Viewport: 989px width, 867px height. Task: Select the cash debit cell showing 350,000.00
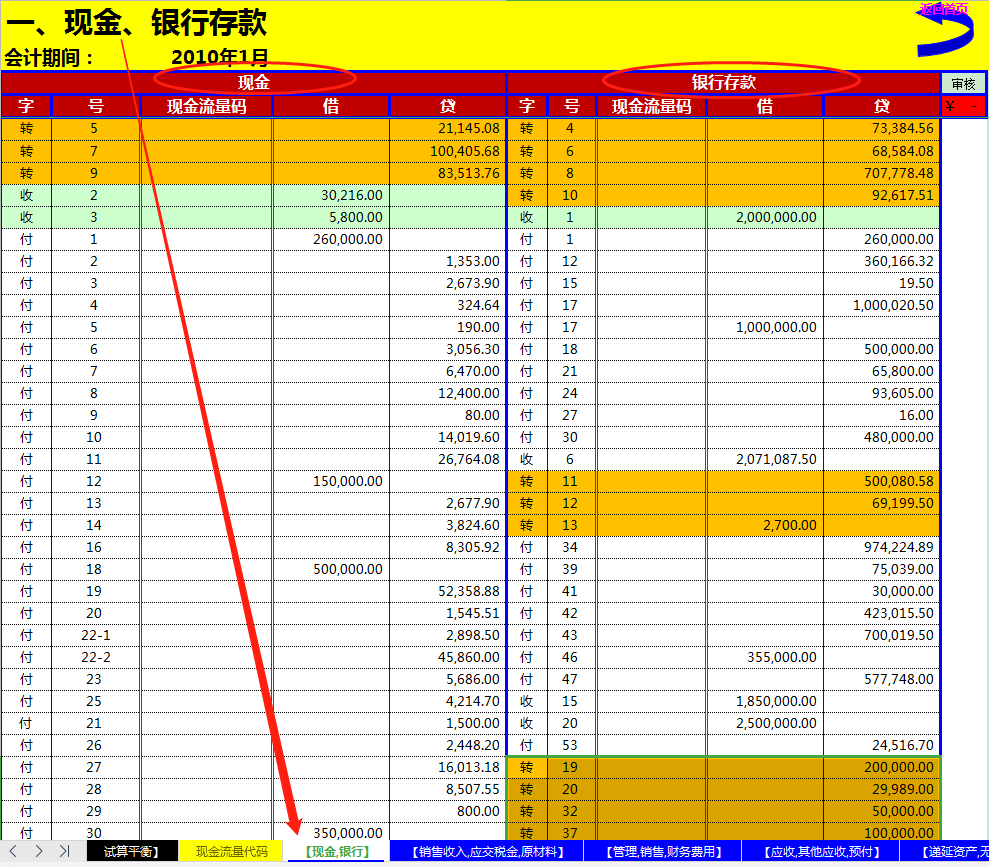tap(330, 832)
